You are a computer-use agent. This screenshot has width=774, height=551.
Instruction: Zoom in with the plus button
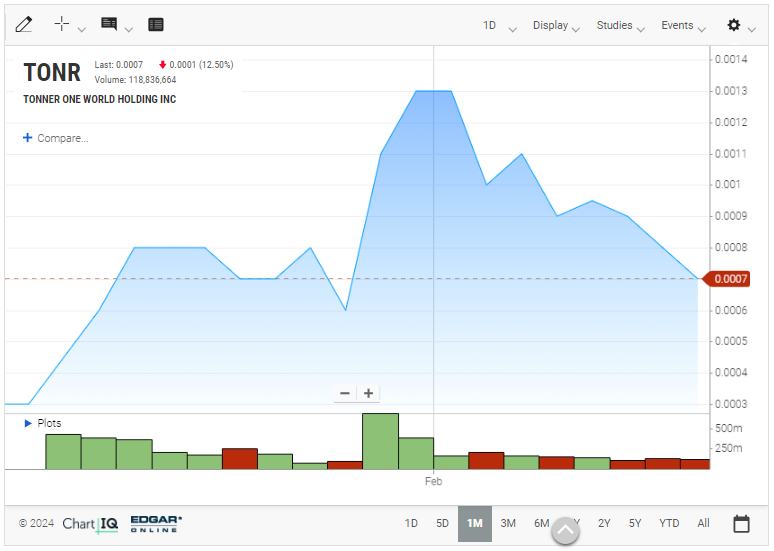click(368, 393)
